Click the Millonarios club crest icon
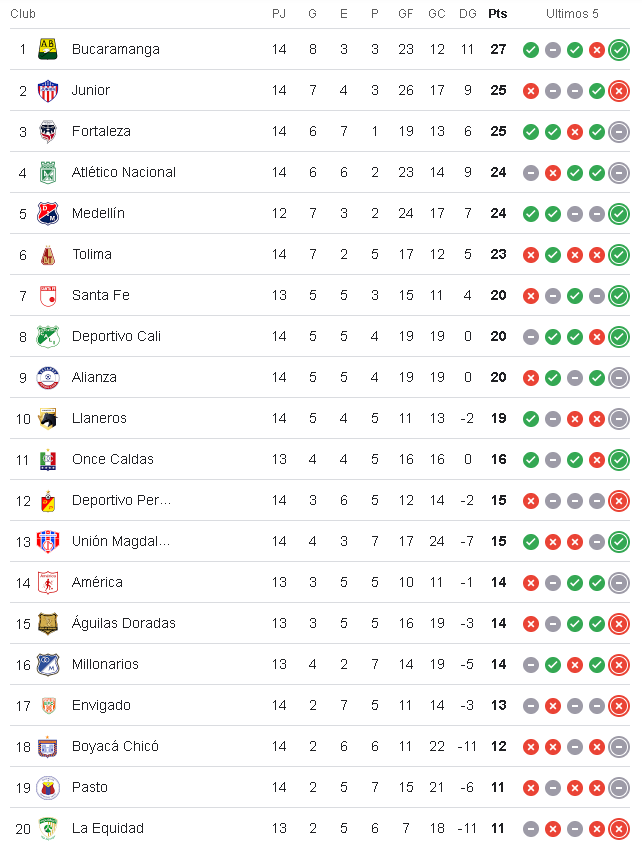Viewport: 642px width, 851px height. [x=48, y=664]
